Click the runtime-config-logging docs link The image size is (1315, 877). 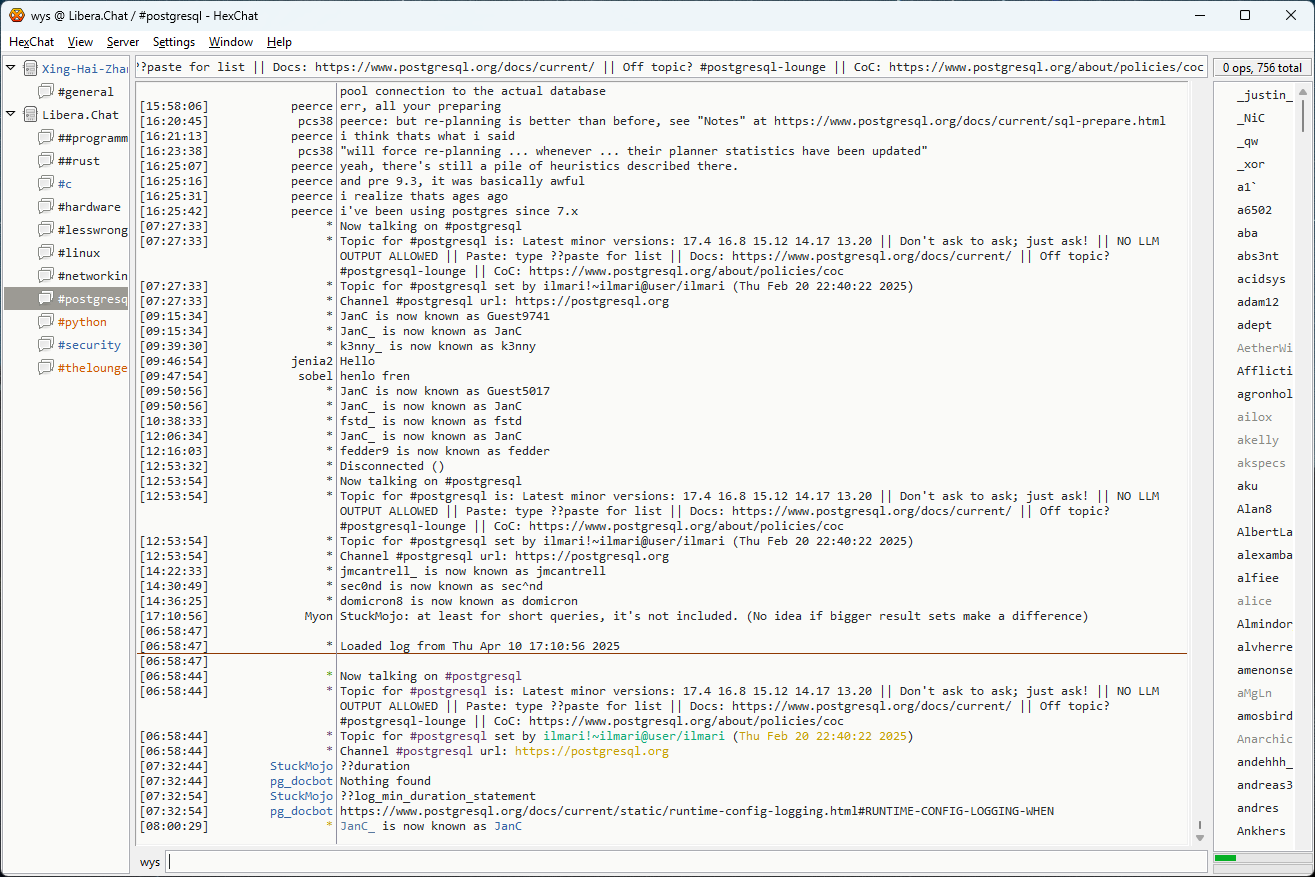[696, 811]
